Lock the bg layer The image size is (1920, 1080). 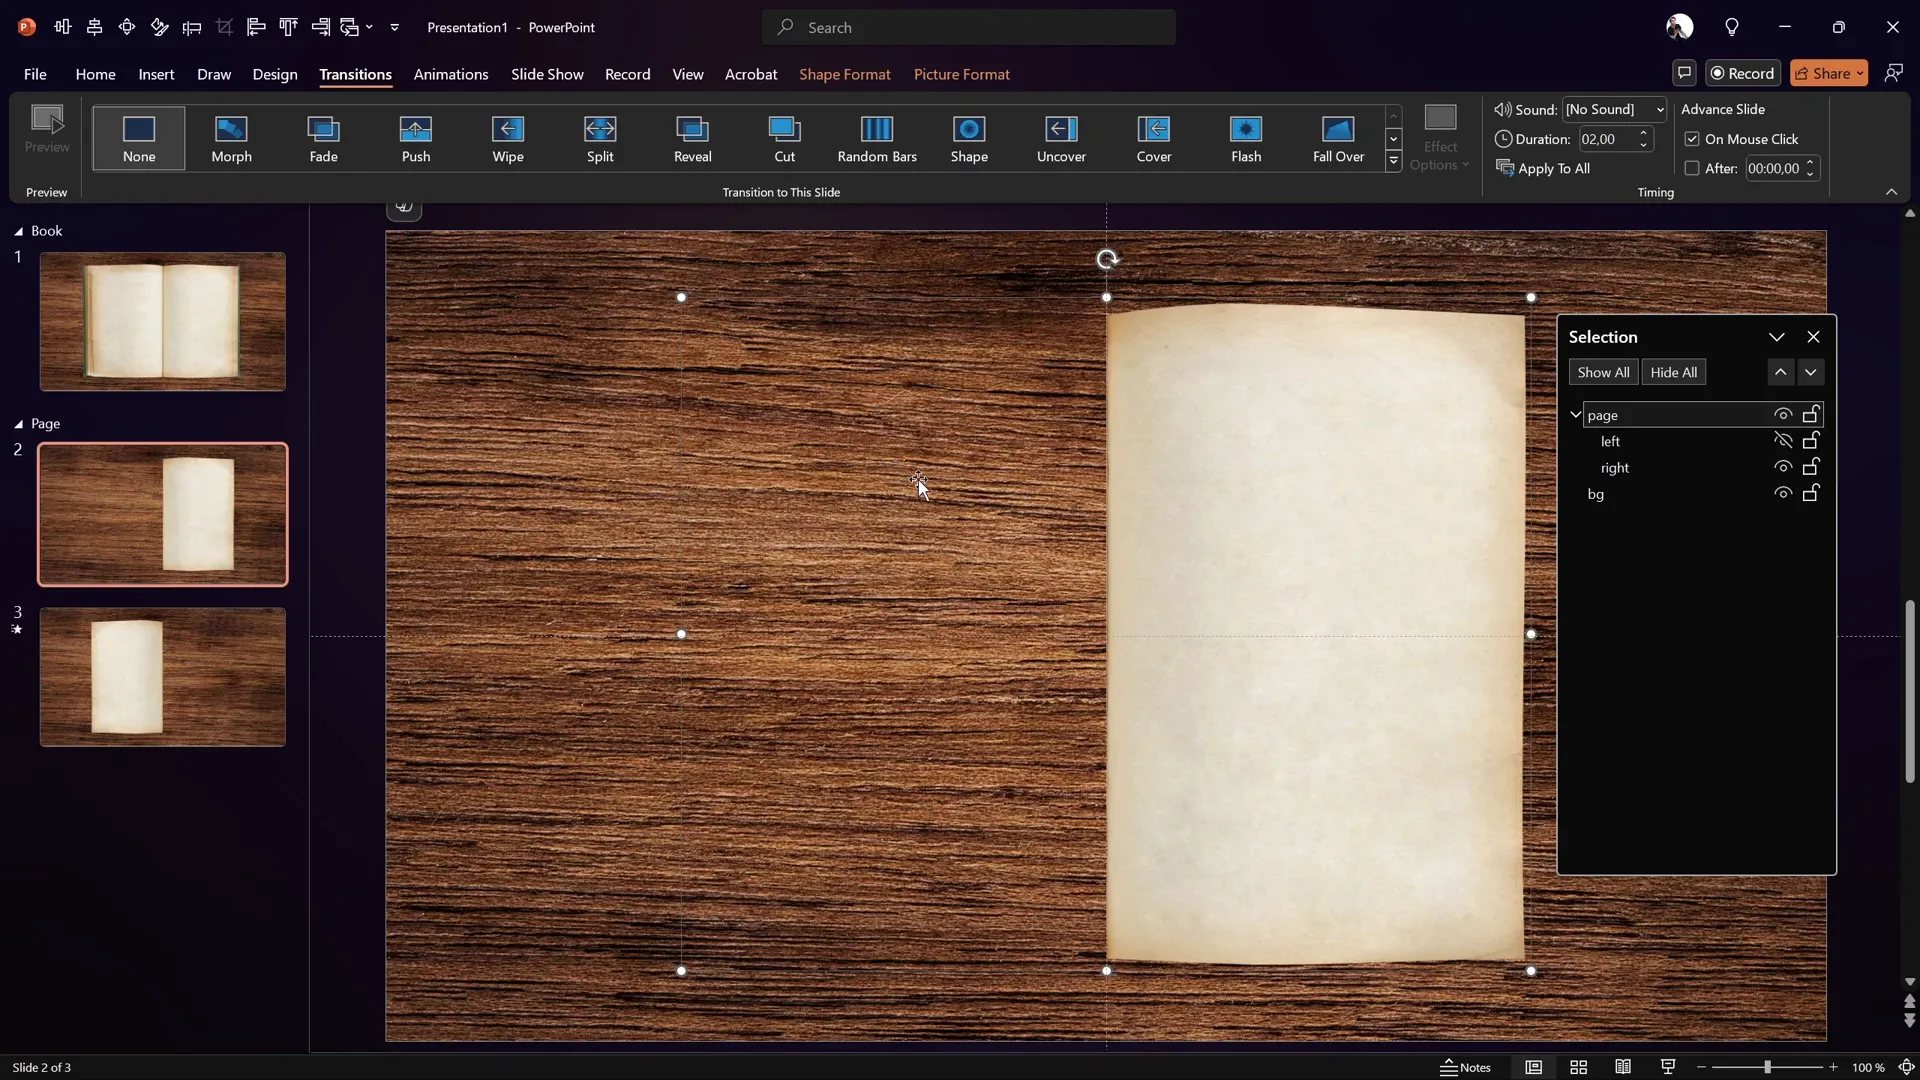tap(1811, 493)
